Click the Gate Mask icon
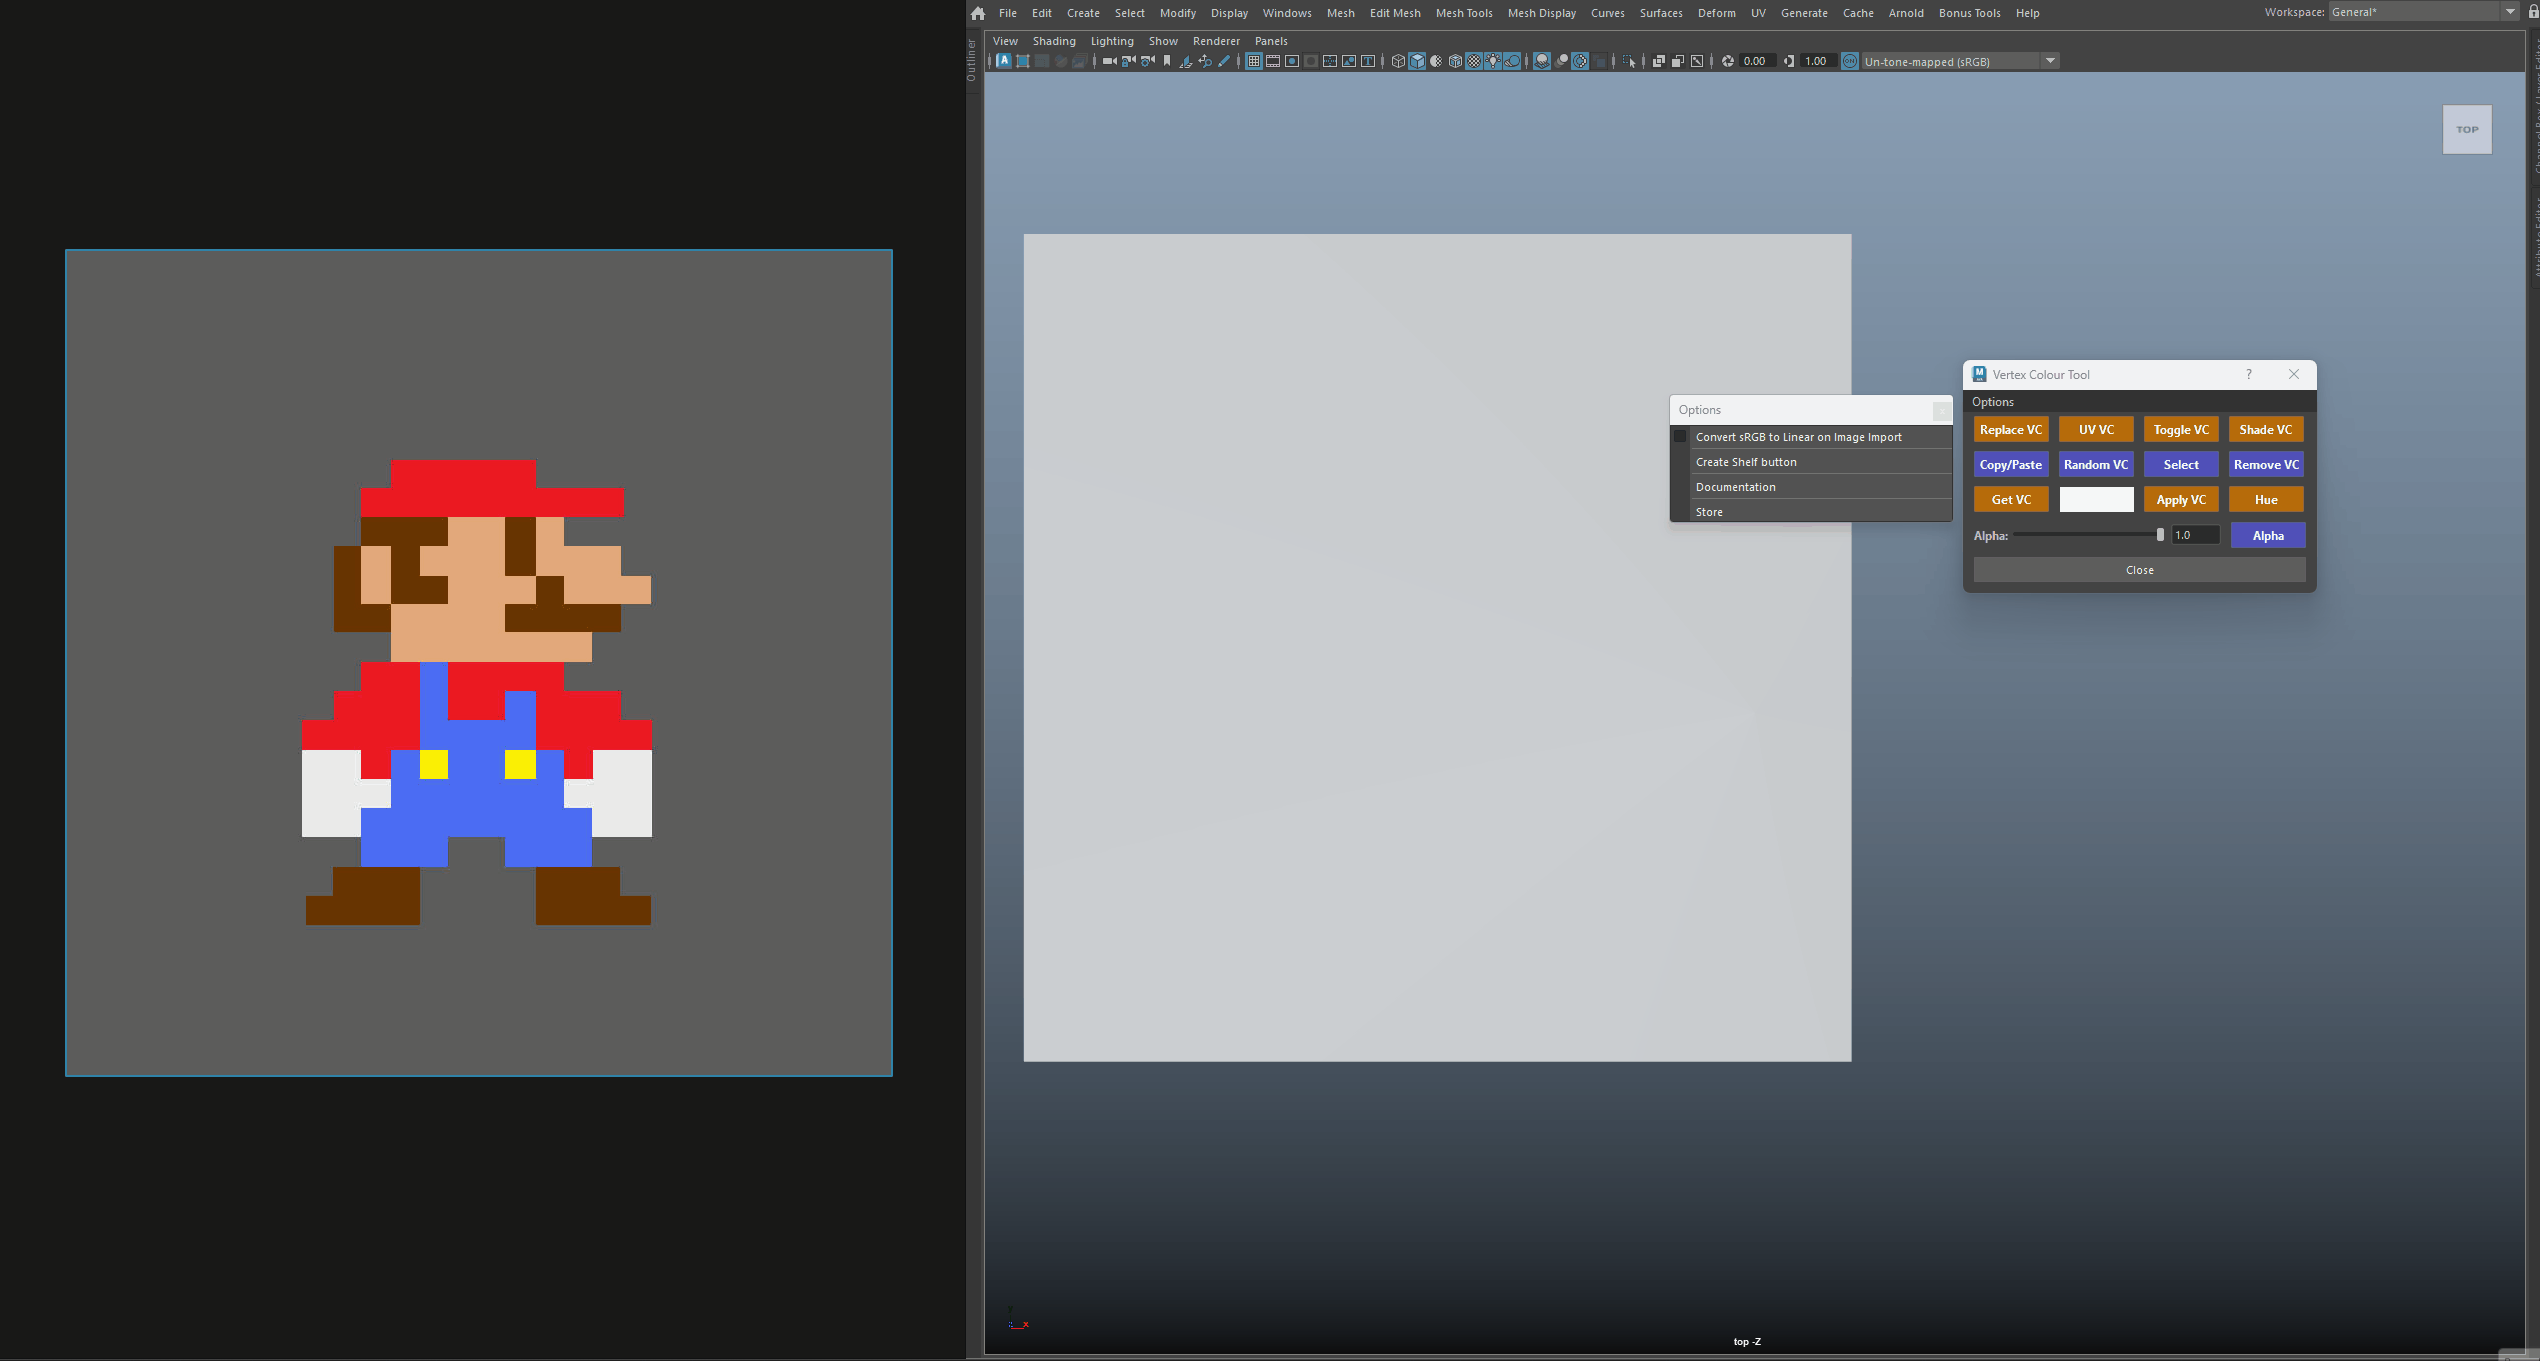Screen dimensions: 2540x1361 (1311, 61)
